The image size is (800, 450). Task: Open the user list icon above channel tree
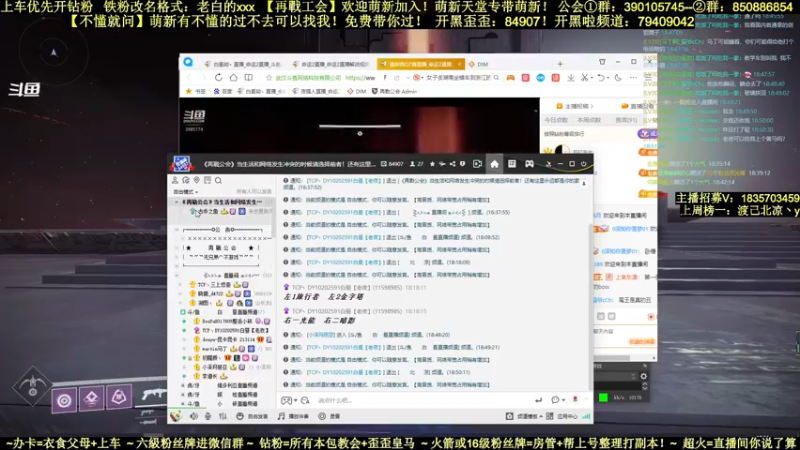click(x=175, y=180)
